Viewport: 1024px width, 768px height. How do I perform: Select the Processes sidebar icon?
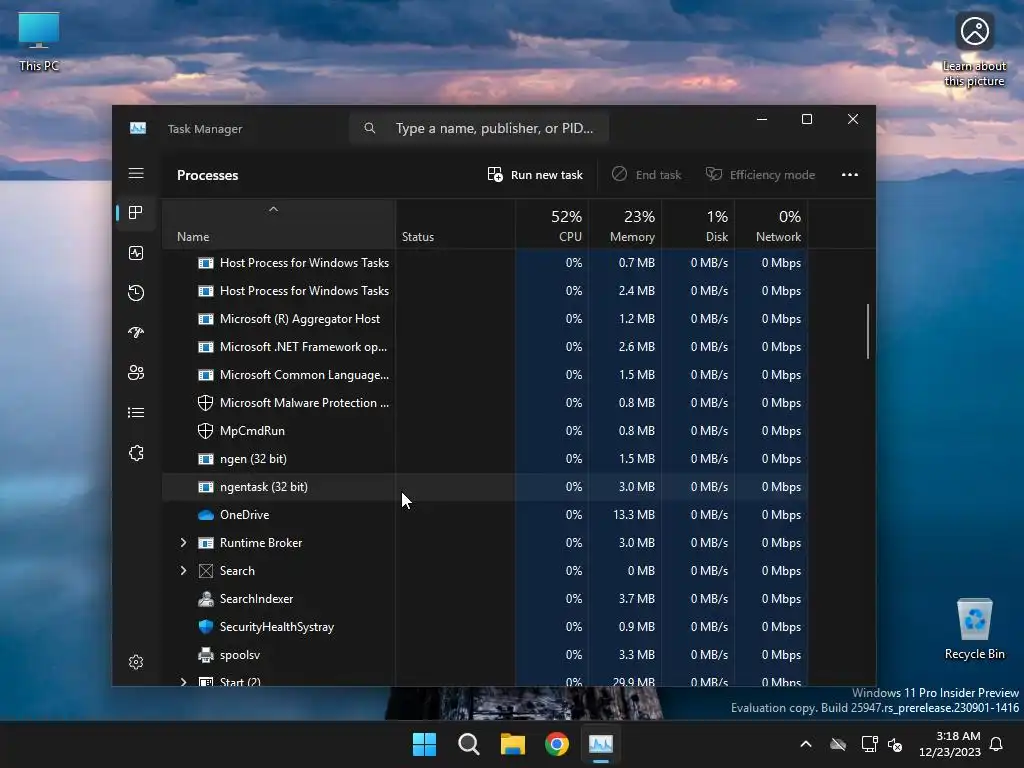tap(136, 212)
